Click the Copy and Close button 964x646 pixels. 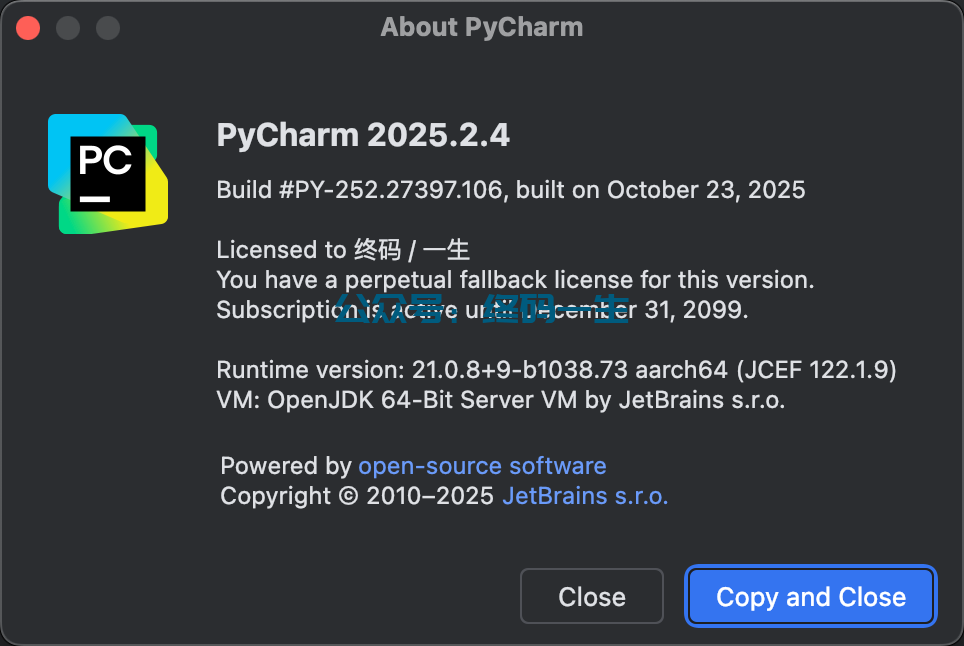[811, 597]
